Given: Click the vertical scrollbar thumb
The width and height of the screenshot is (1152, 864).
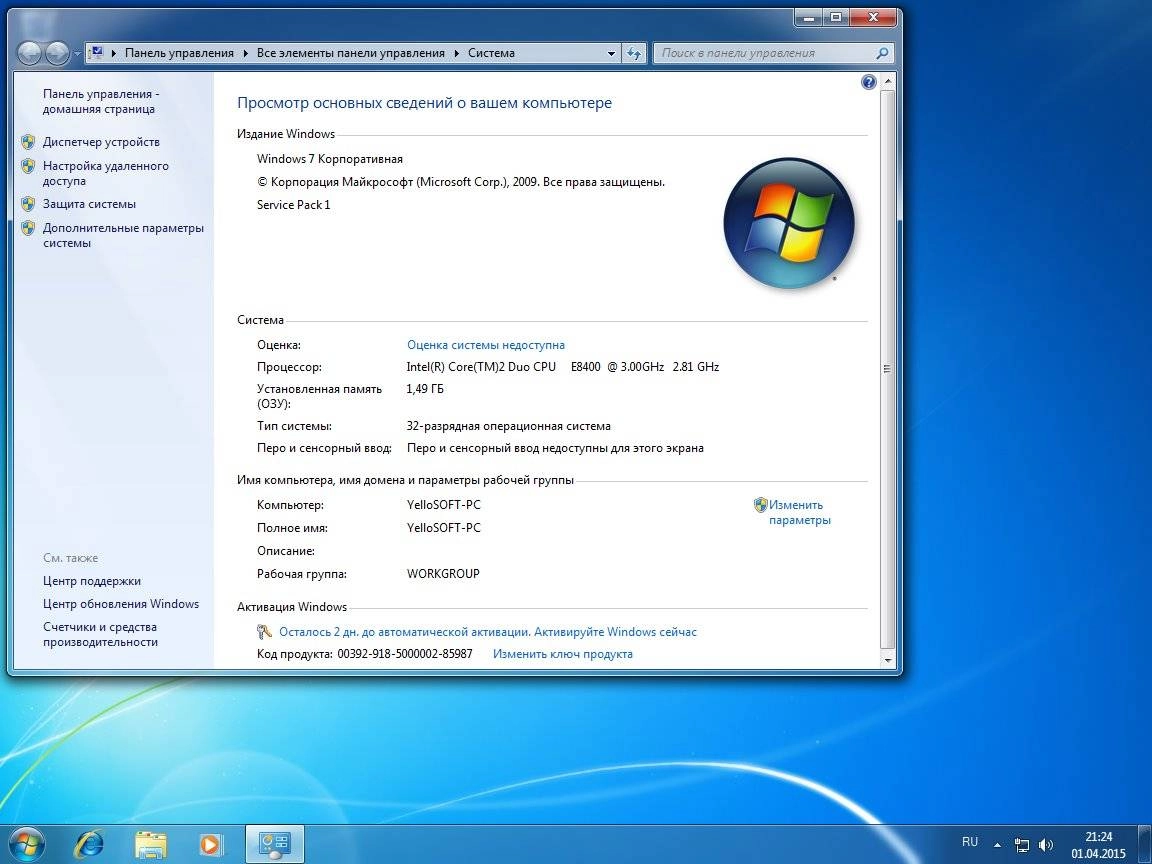Looking at the screenshot, I should [x=888, y=368].
